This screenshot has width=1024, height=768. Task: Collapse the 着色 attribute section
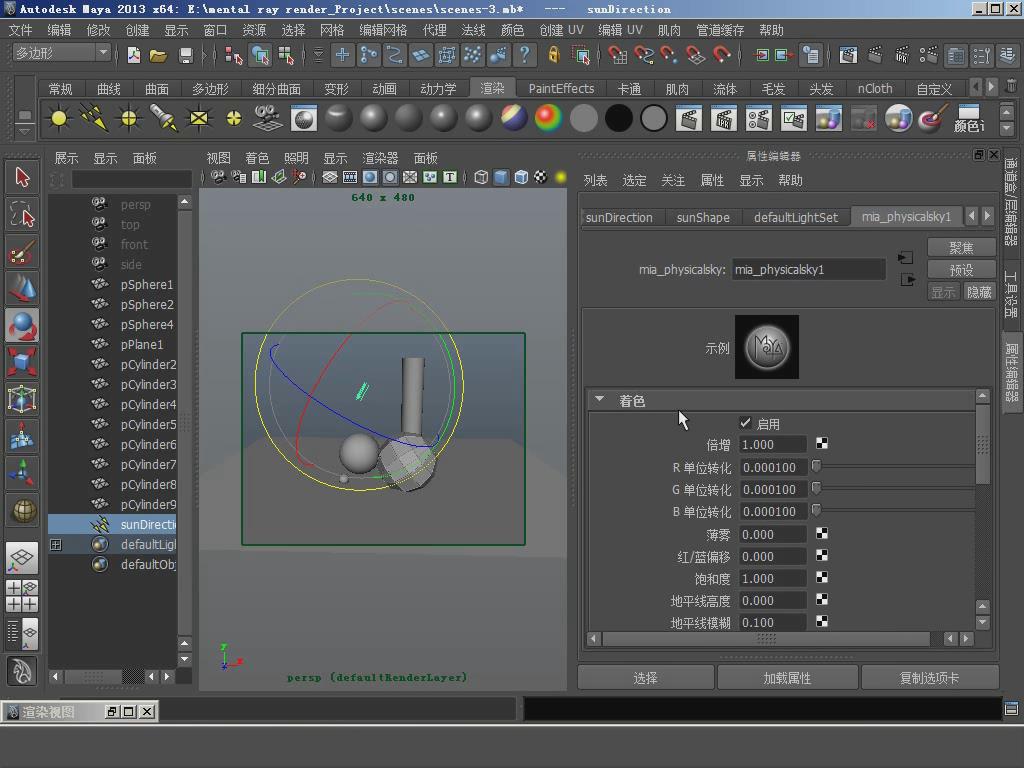(600, 400)
